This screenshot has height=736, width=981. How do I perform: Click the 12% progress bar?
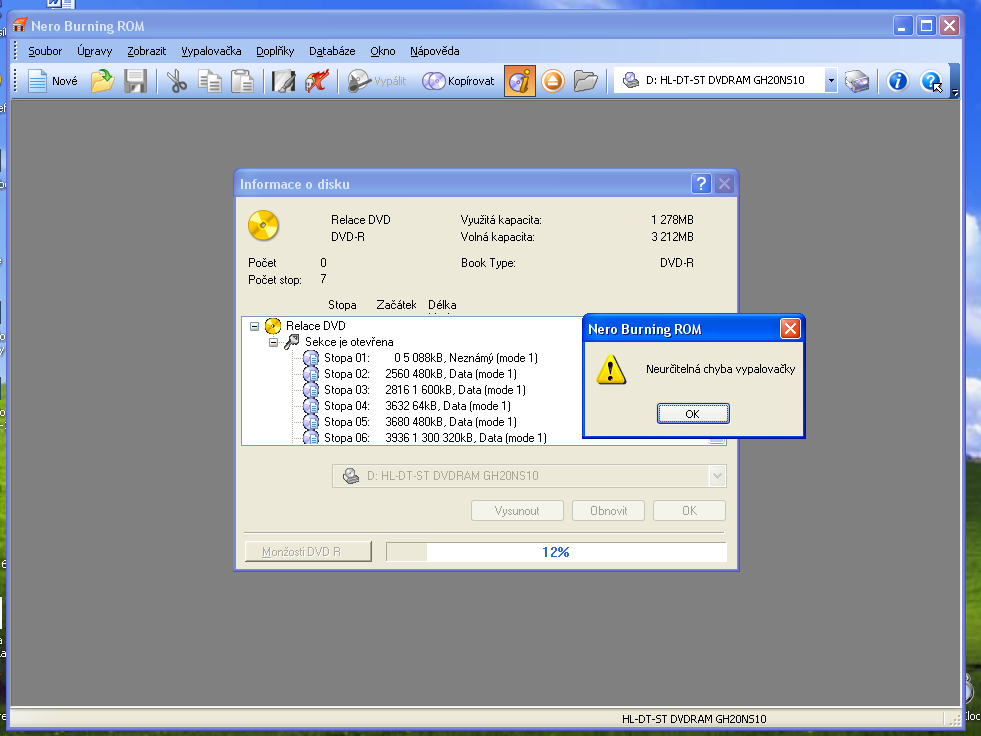click(x=556, y=552)
